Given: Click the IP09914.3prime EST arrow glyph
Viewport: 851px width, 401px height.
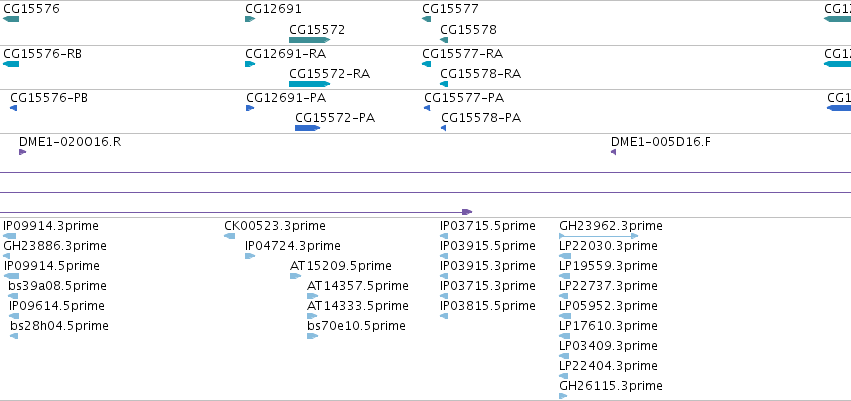Looking at the screenshot, I should [9, 236].
